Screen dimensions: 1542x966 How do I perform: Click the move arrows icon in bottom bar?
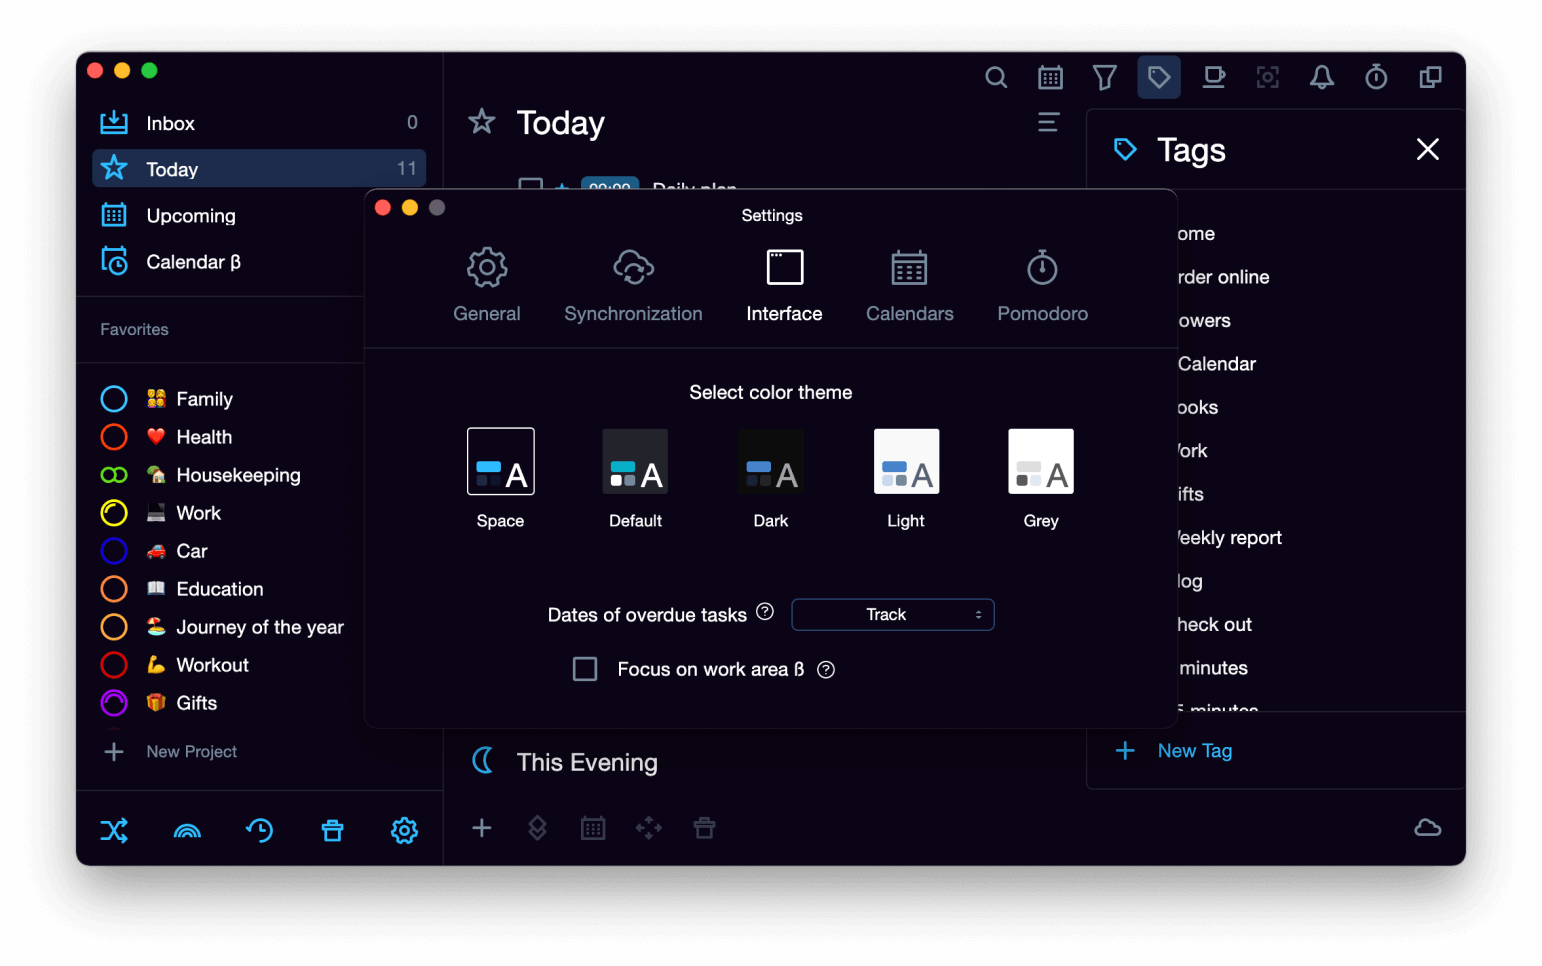click(x=648, y=828)
